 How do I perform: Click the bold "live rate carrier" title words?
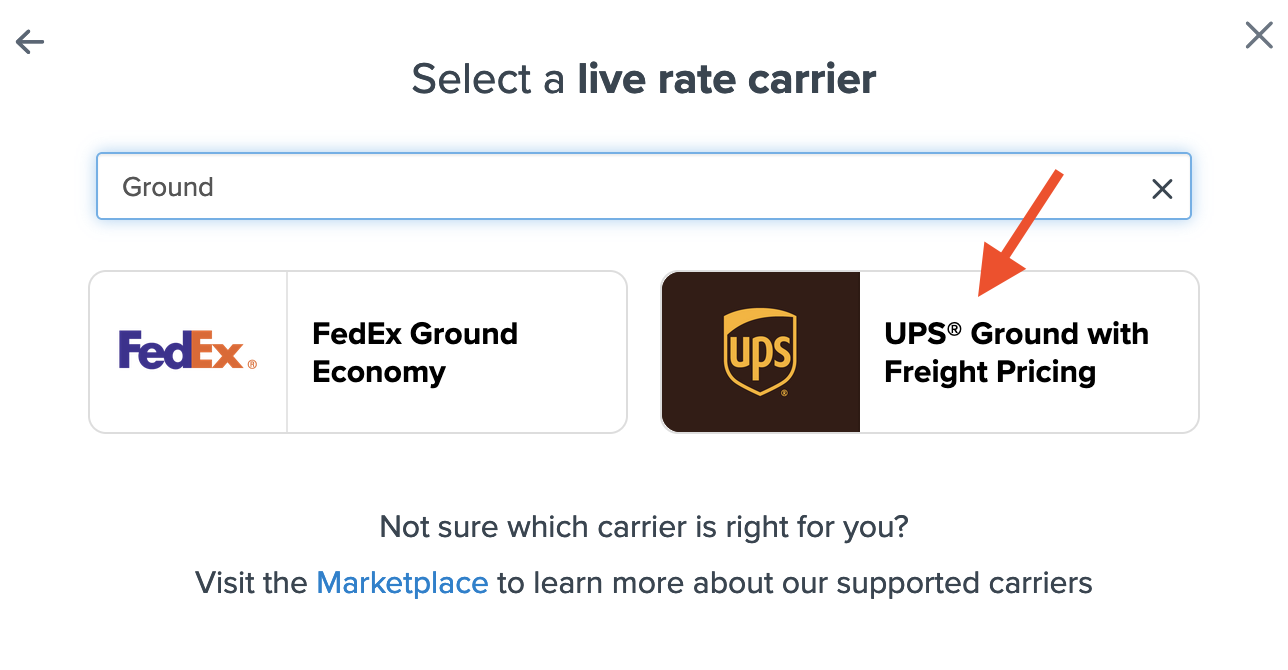[726, 79]
